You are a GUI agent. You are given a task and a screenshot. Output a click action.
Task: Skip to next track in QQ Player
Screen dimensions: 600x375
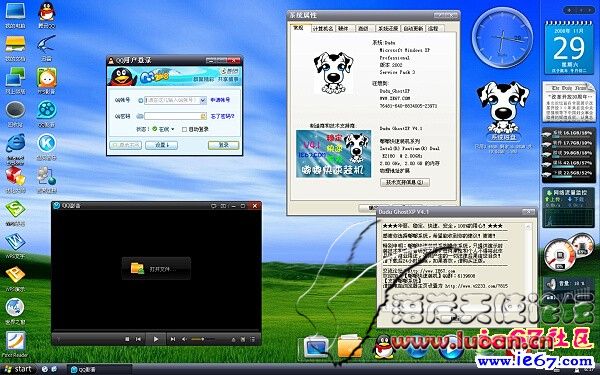click(173, 339)
